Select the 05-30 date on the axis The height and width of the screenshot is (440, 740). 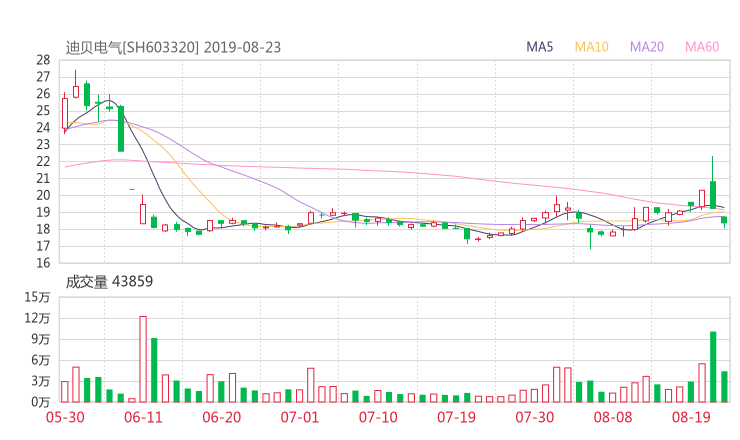65,416
